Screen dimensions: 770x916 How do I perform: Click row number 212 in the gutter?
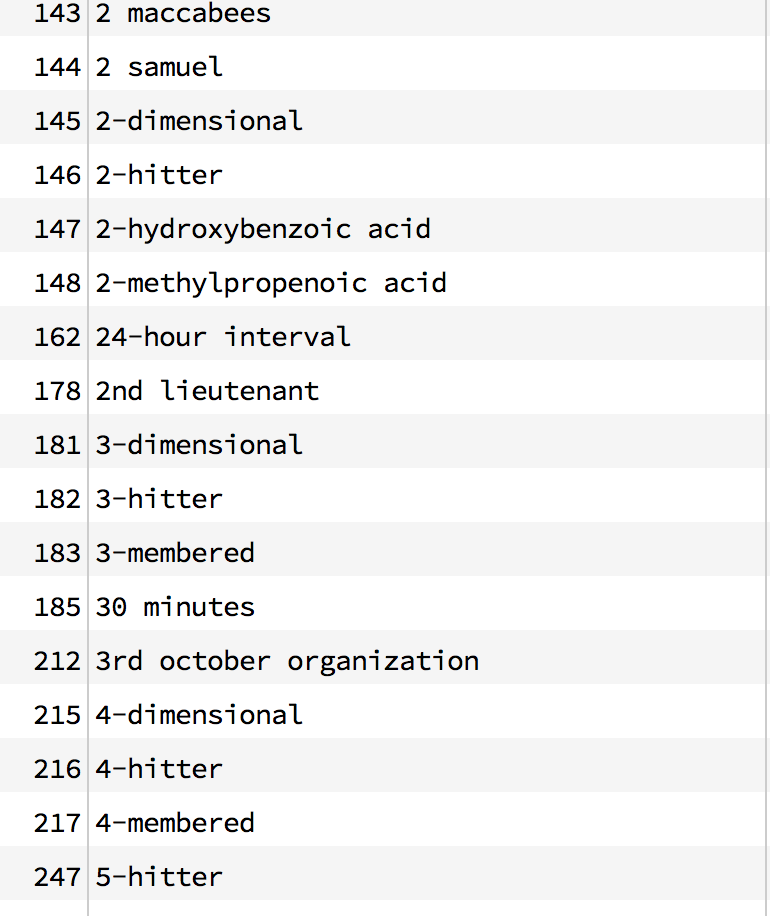[57, 661]
